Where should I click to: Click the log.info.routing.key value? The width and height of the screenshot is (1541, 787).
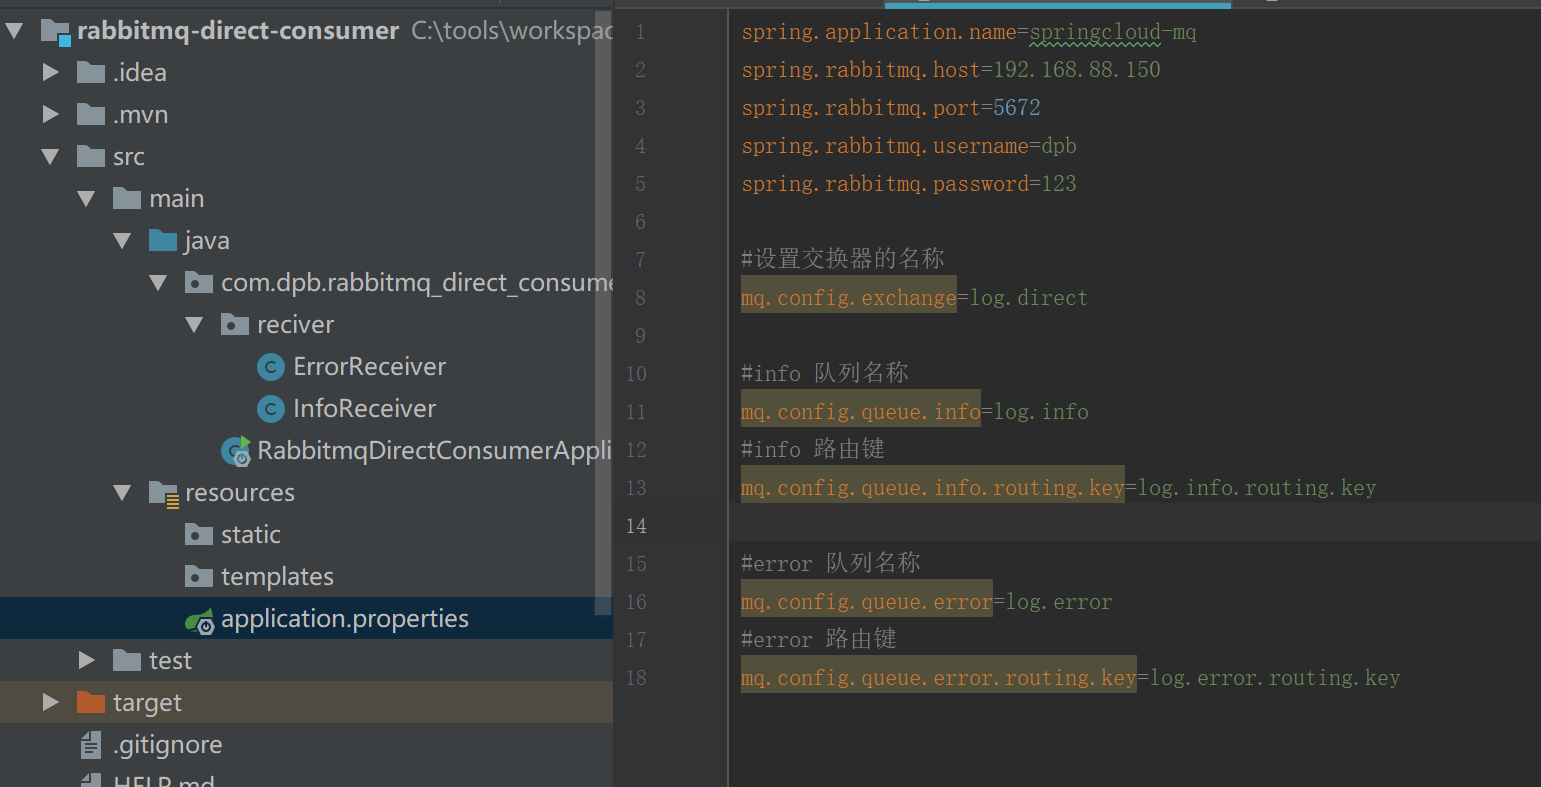click(1257, 488)
